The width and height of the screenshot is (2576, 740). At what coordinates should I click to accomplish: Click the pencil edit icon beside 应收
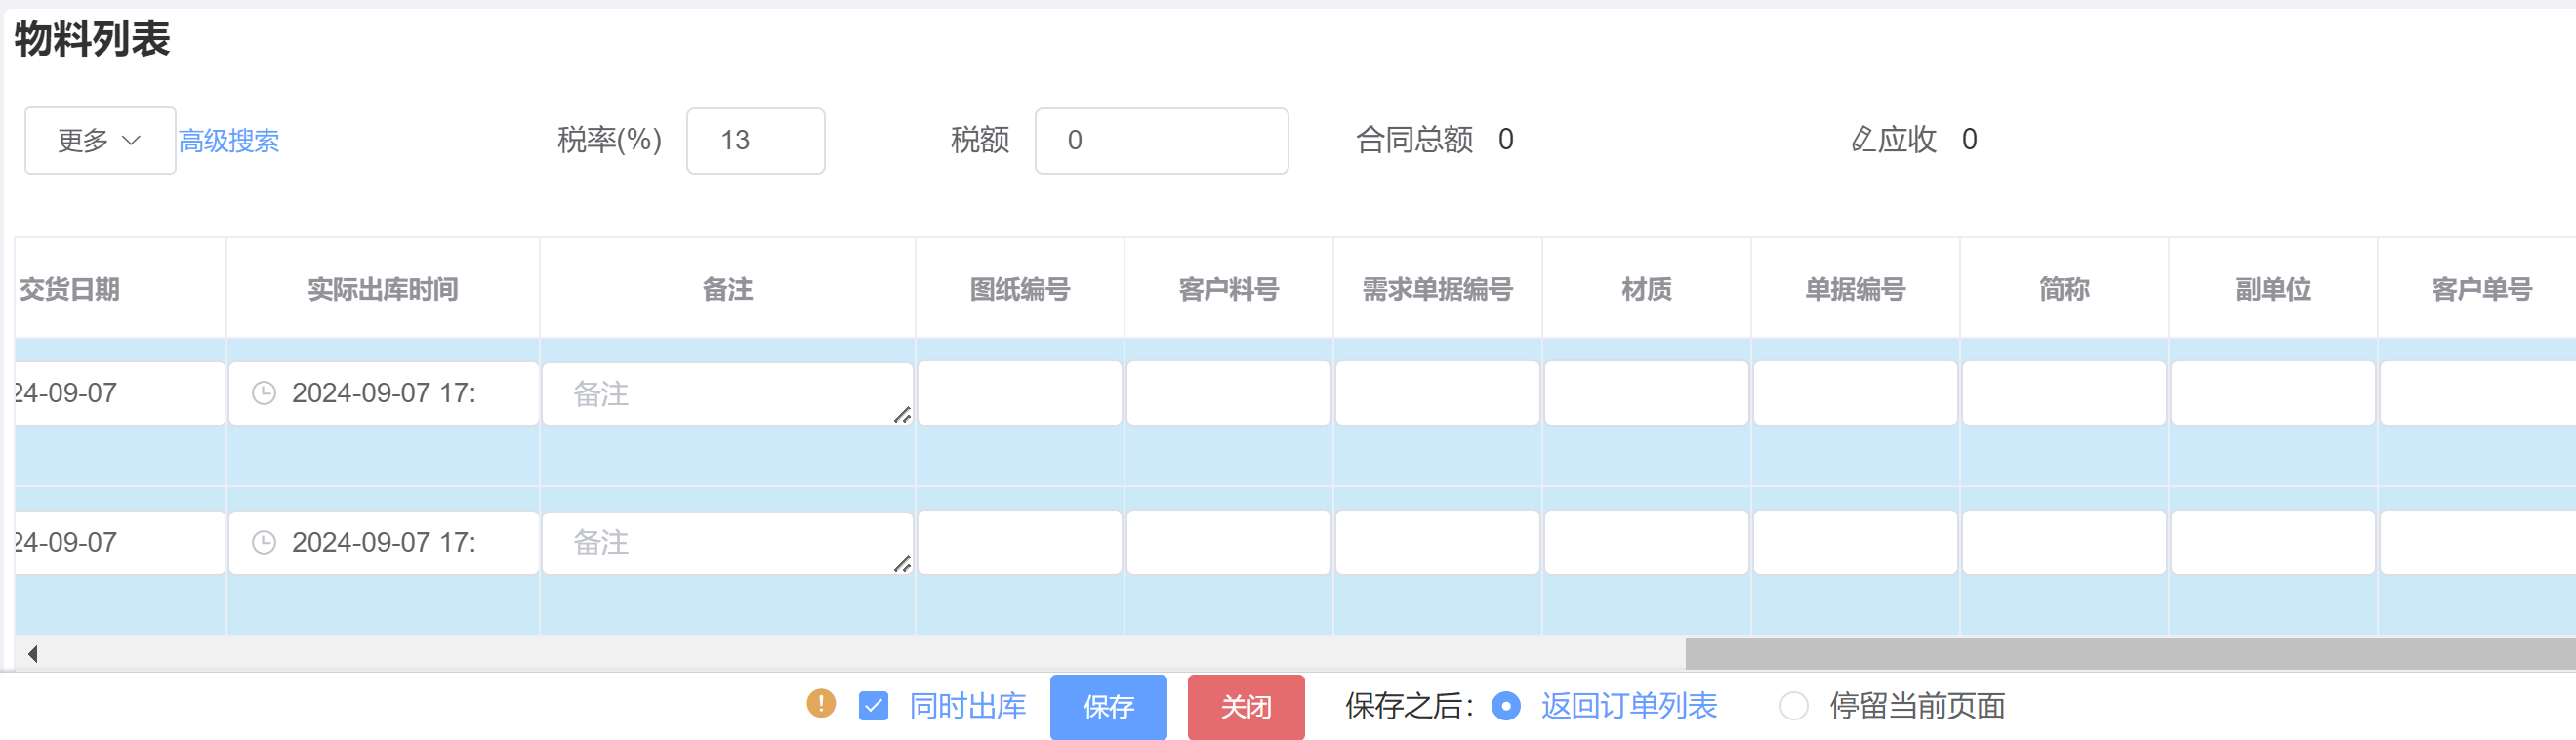(1862, 139)
